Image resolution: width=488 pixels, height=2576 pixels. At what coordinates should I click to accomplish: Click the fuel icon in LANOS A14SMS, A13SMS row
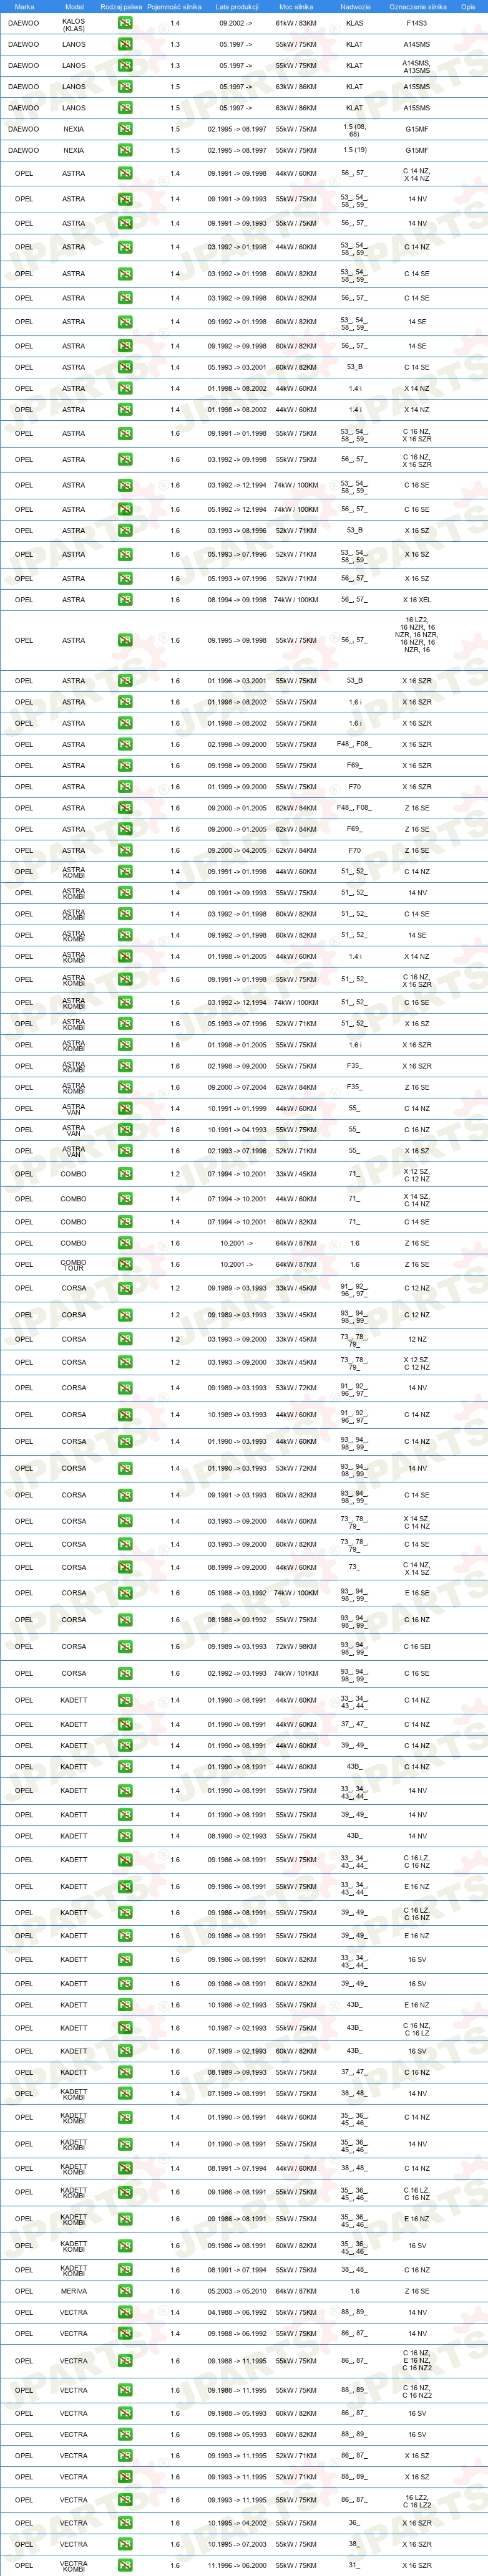125,65
